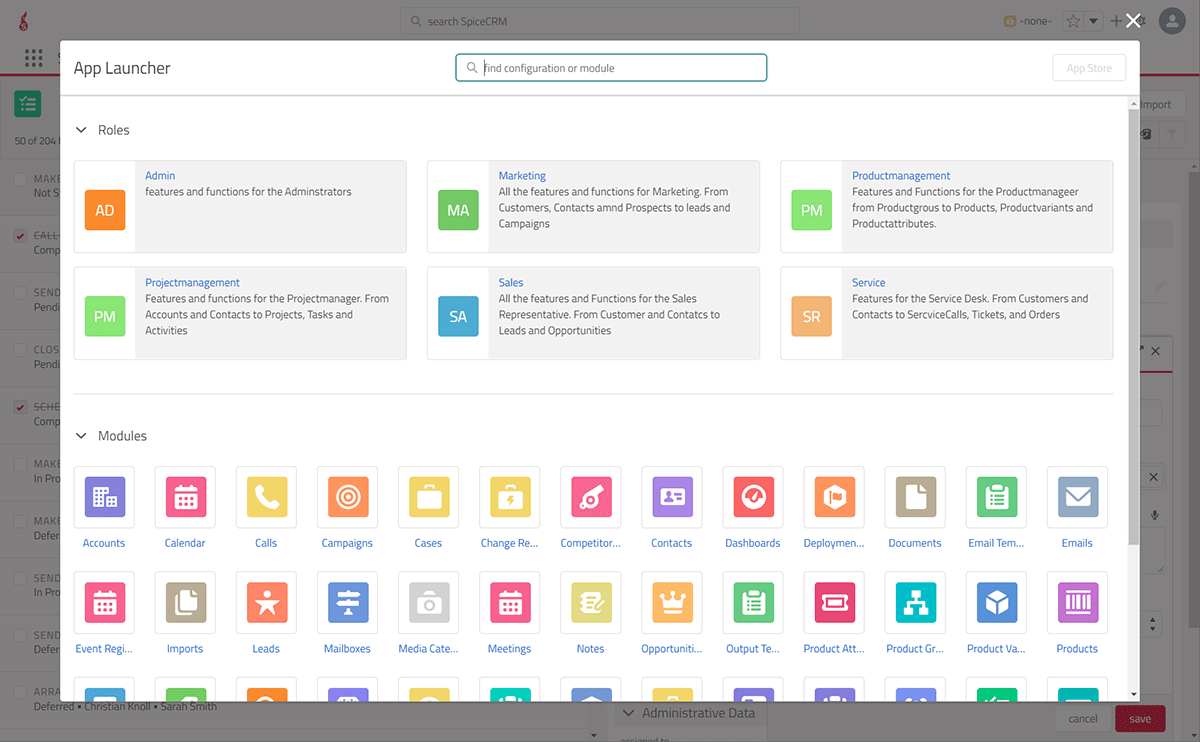The height and width of the screenshot is (742, 1200).
Task: Open the Opportunities crown icon
Action: click(x=672, y=602)
